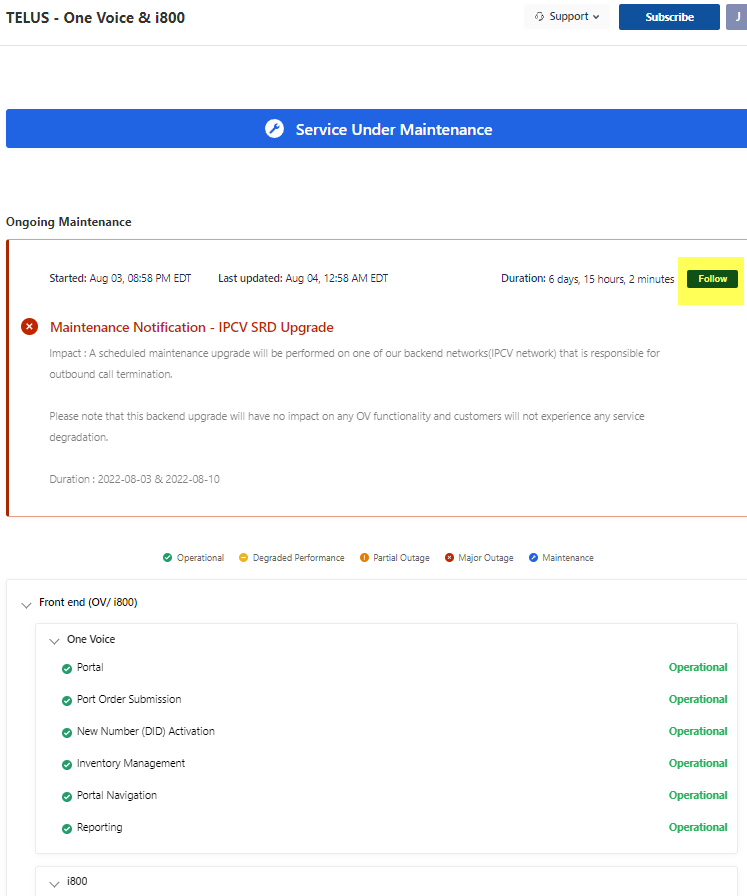Open the Support dropdown menu
The height and width of the screenshot is (896, 747).
tap(566, 17)
